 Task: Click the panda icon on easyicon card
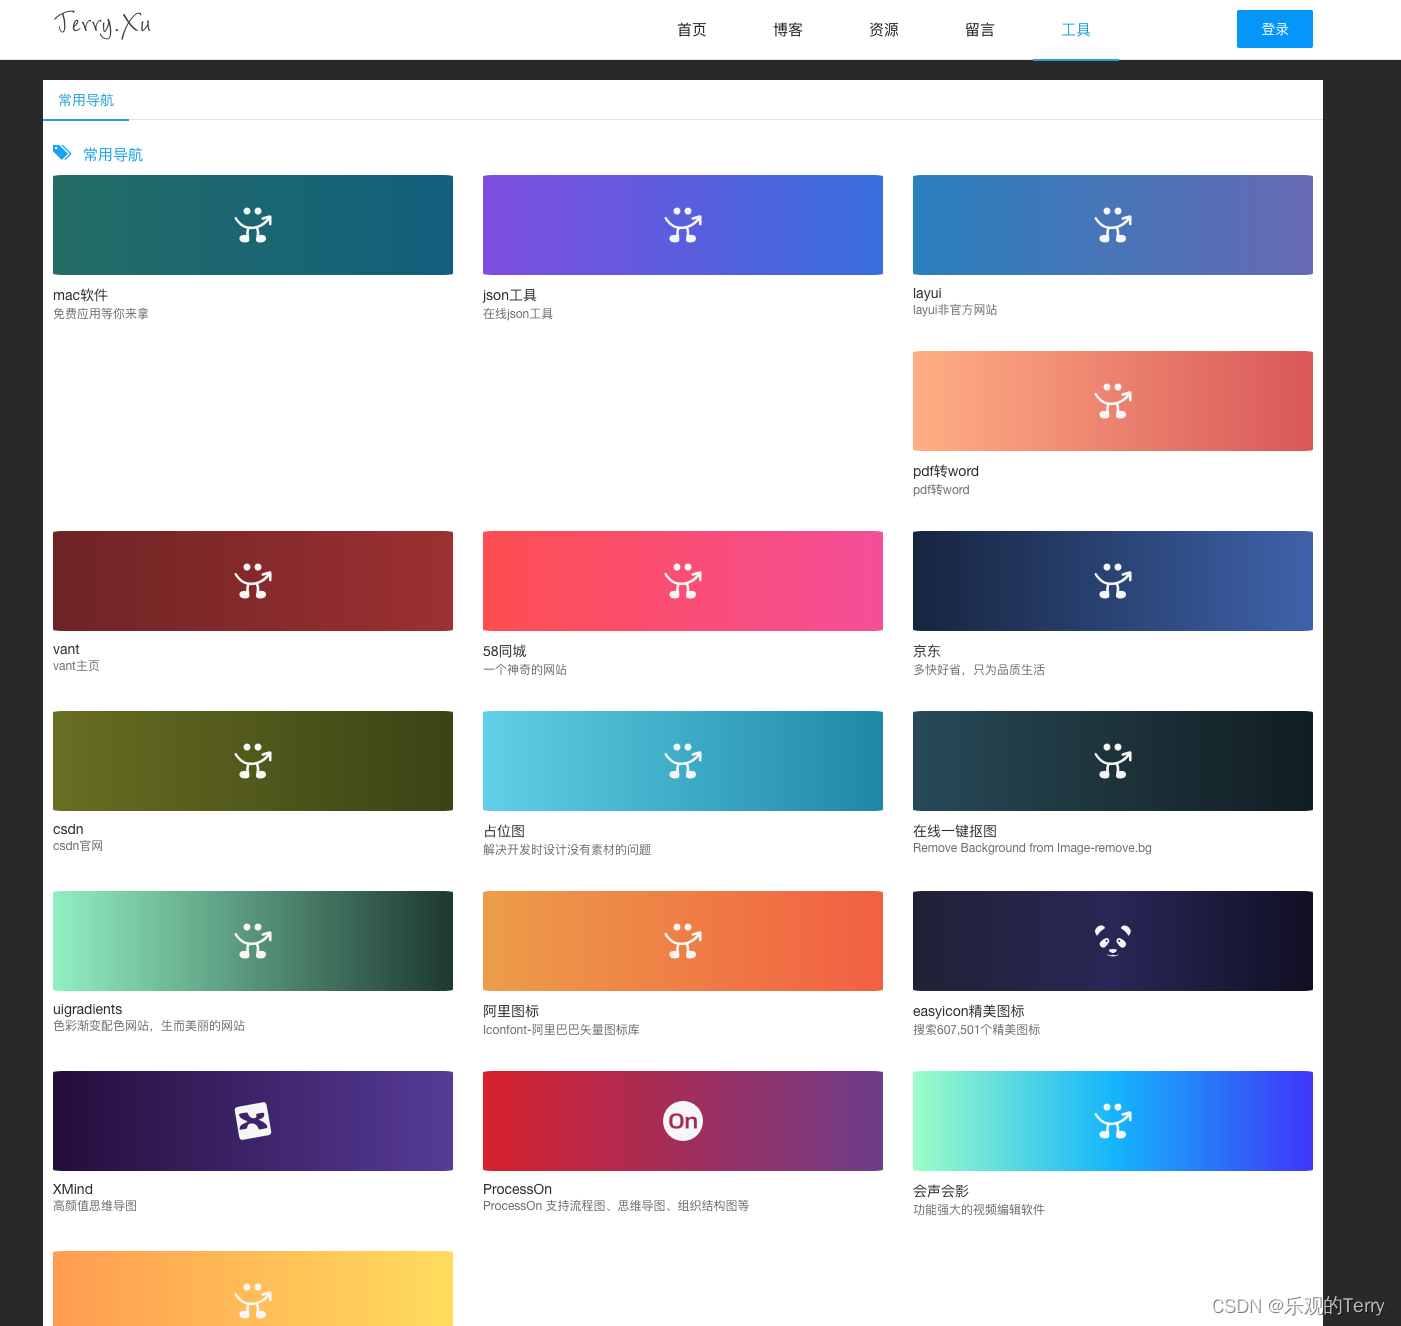click(1113, 941)
